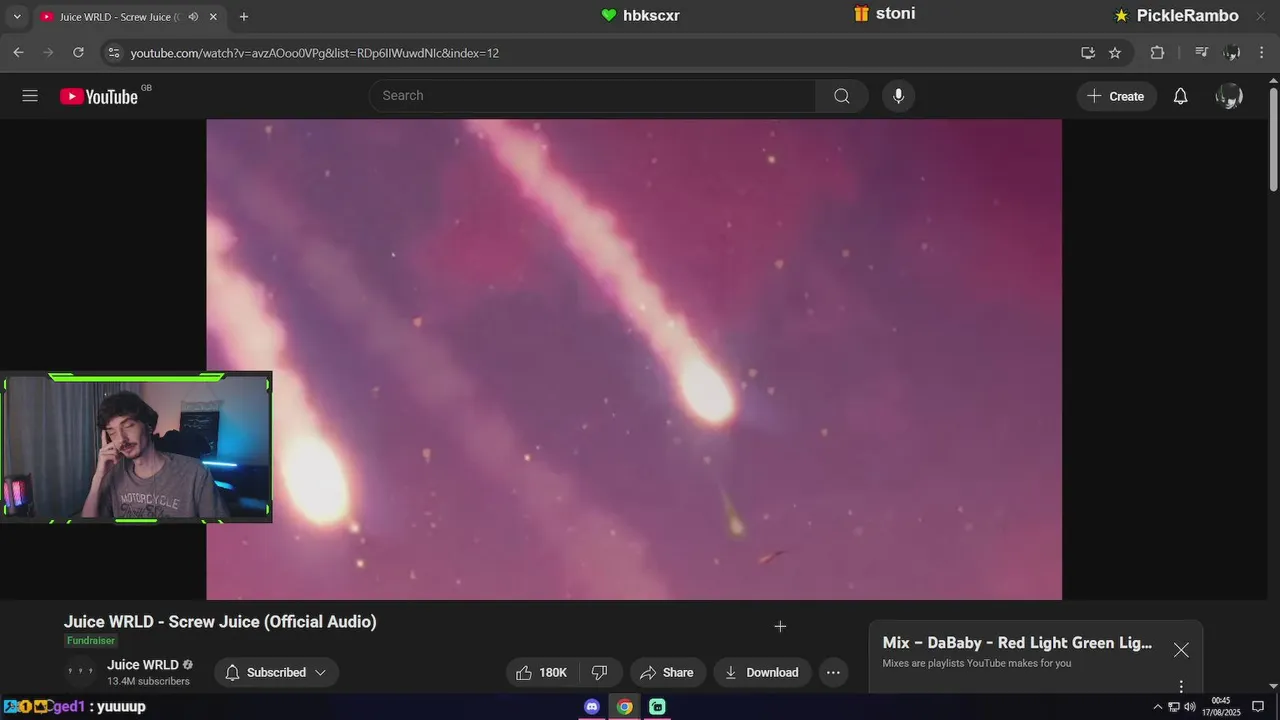
Task: Show hidden system tray icons
Action: 1158,707
